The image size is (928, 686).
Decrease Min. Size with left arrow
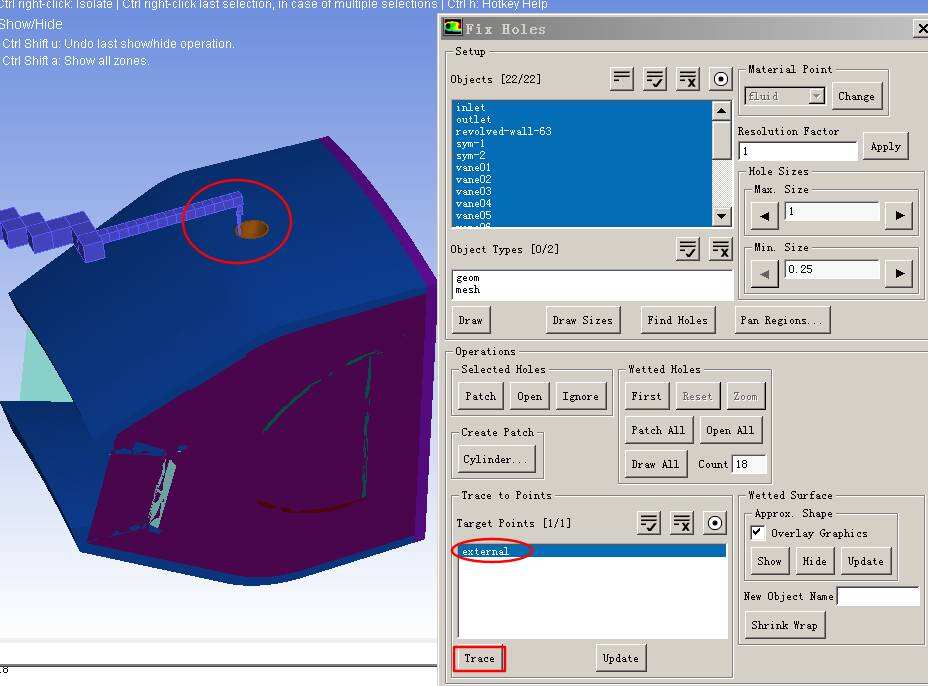[764, 273]
